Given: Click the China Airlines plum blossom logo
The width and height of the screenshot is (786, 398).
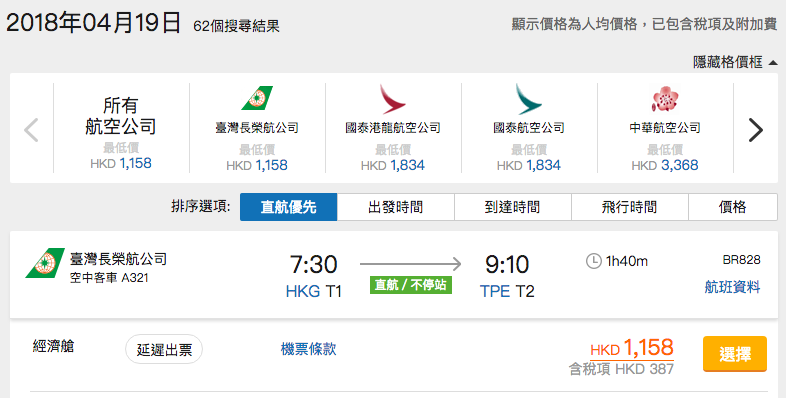Looking at the screenshot, I should 665,99.
